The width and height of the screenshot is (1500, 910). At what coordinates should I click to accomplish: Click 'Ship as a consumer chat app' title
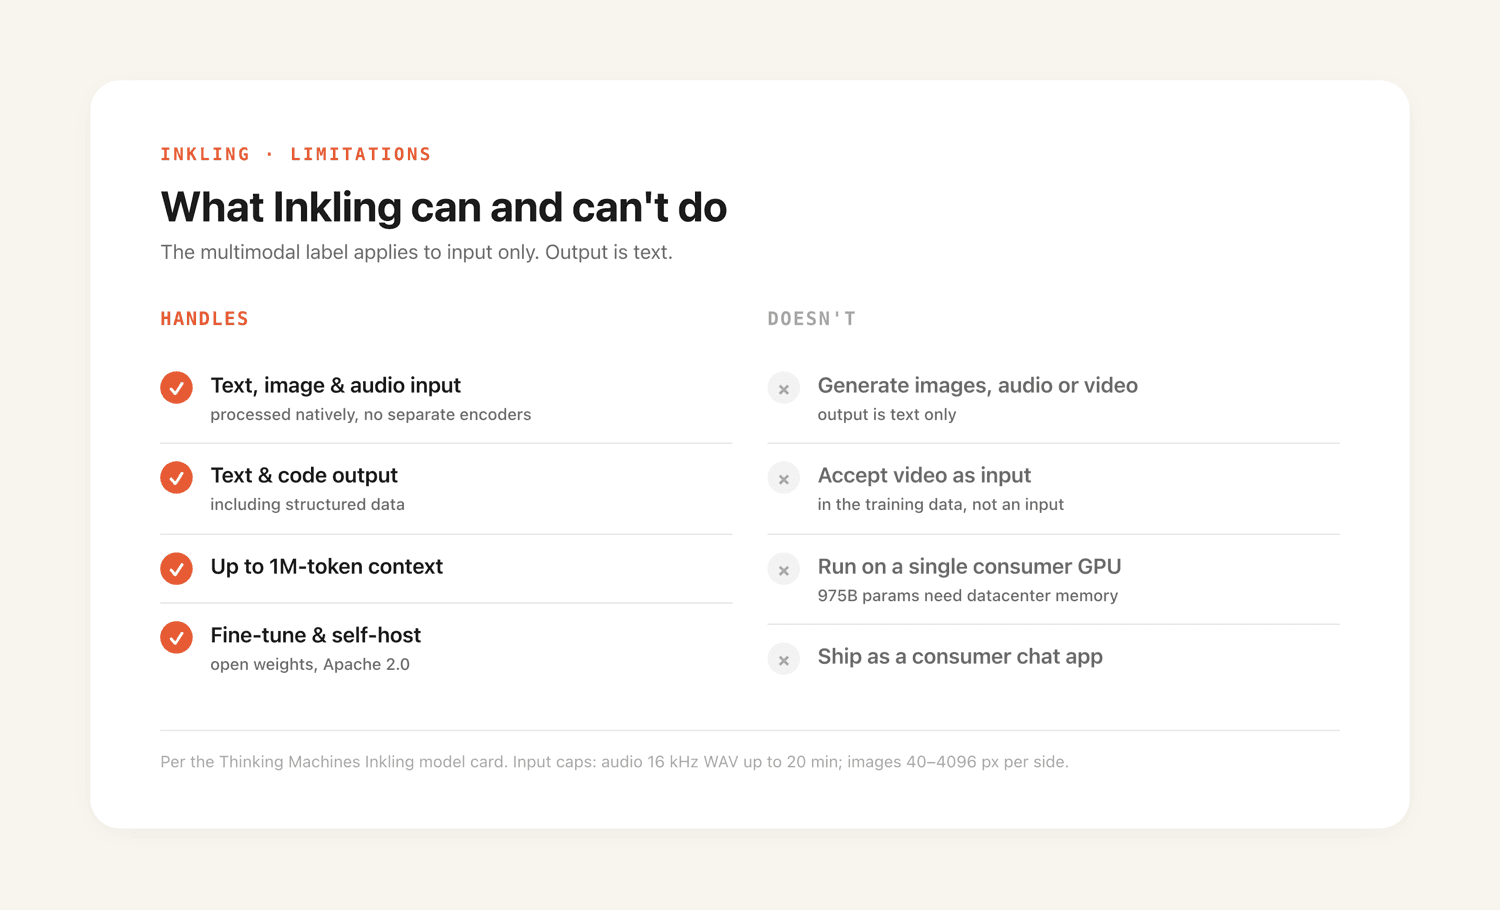960,656
